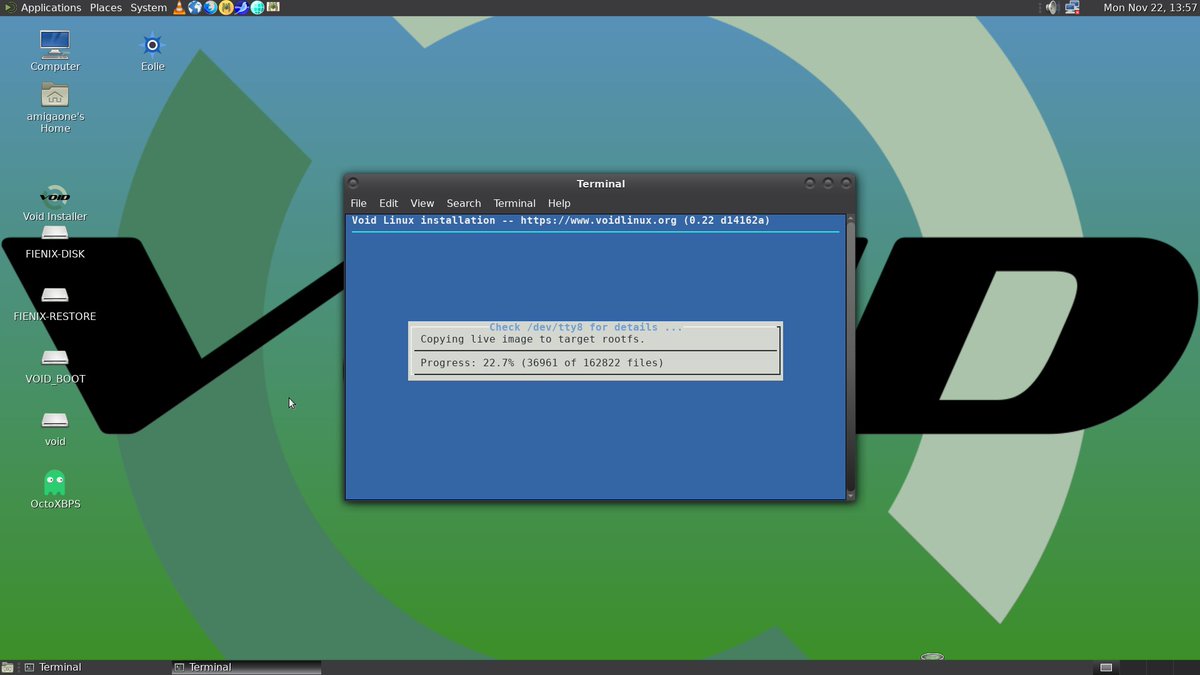
Task: Open the Places menu
Action: click(106, 7)
